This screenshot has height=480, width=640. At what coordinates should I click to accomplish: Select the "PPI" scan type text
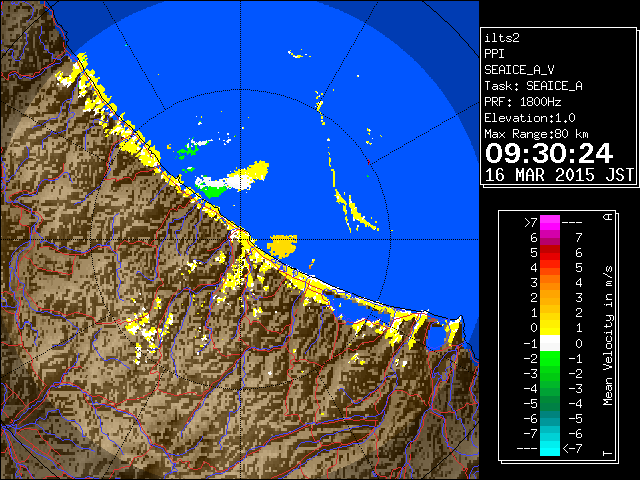pos(494,53)
